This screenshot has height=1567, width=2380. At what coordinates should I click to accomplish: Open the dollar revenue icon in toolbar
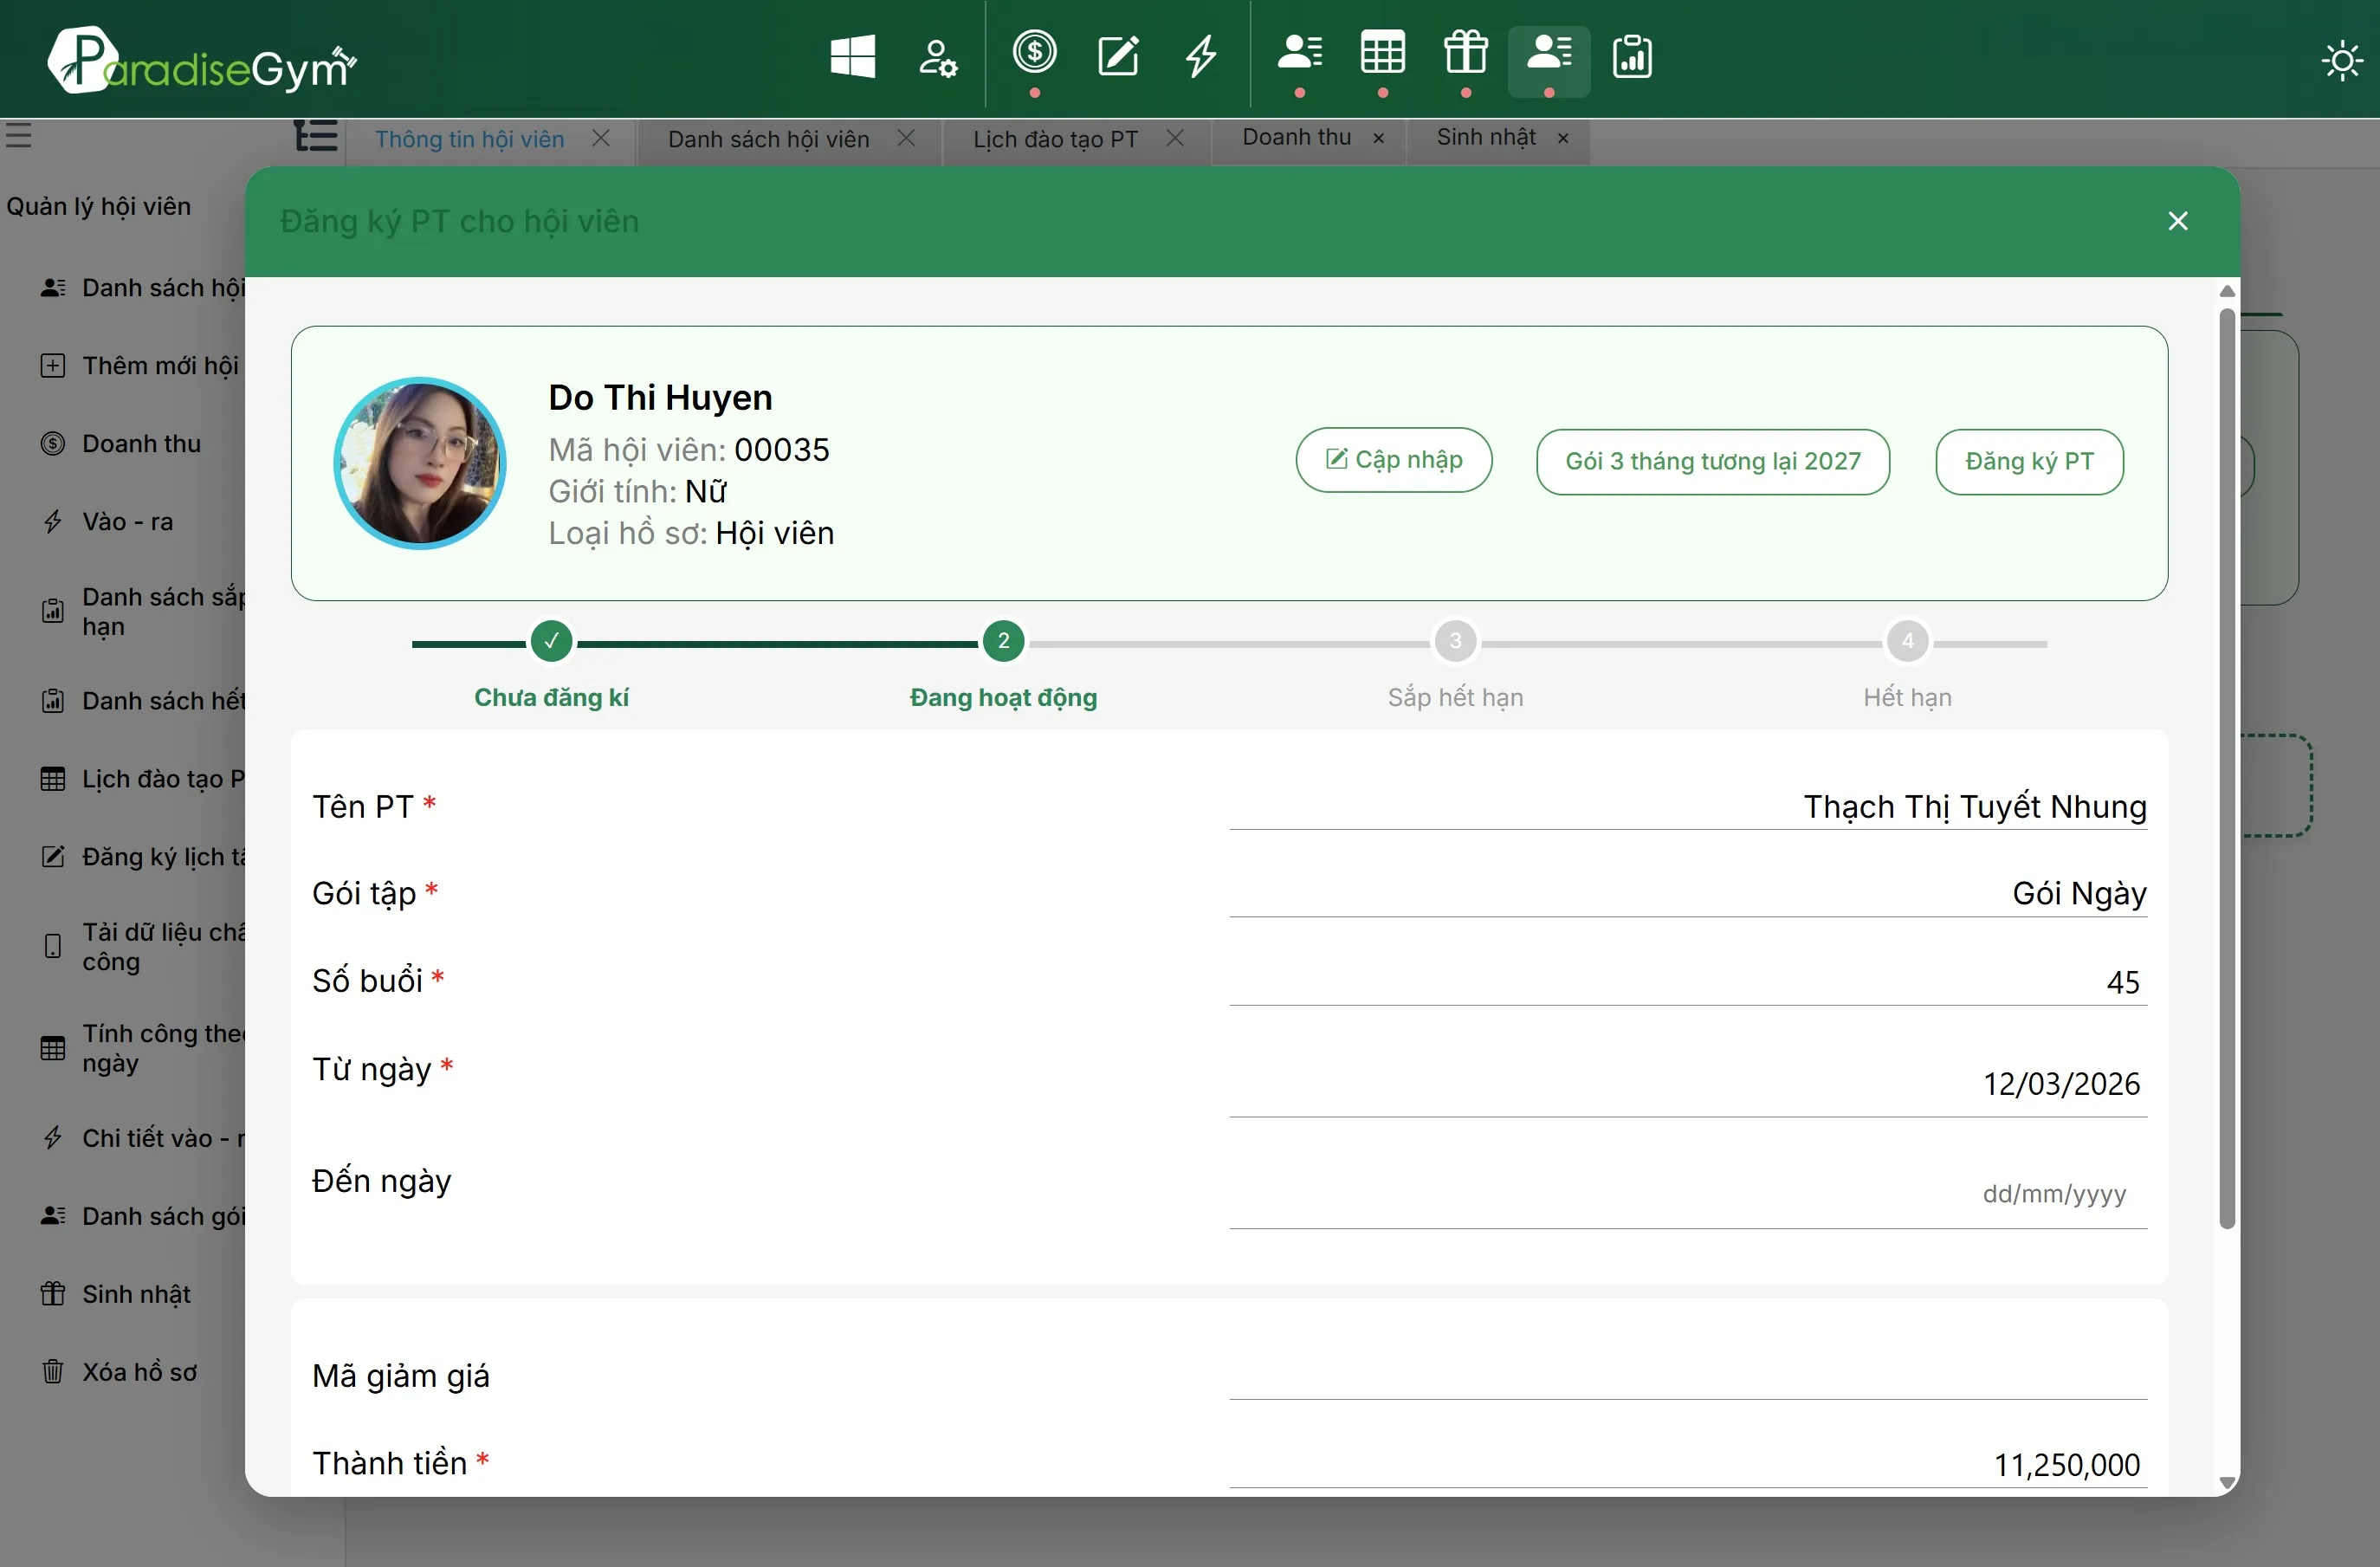pos(1034,52)
